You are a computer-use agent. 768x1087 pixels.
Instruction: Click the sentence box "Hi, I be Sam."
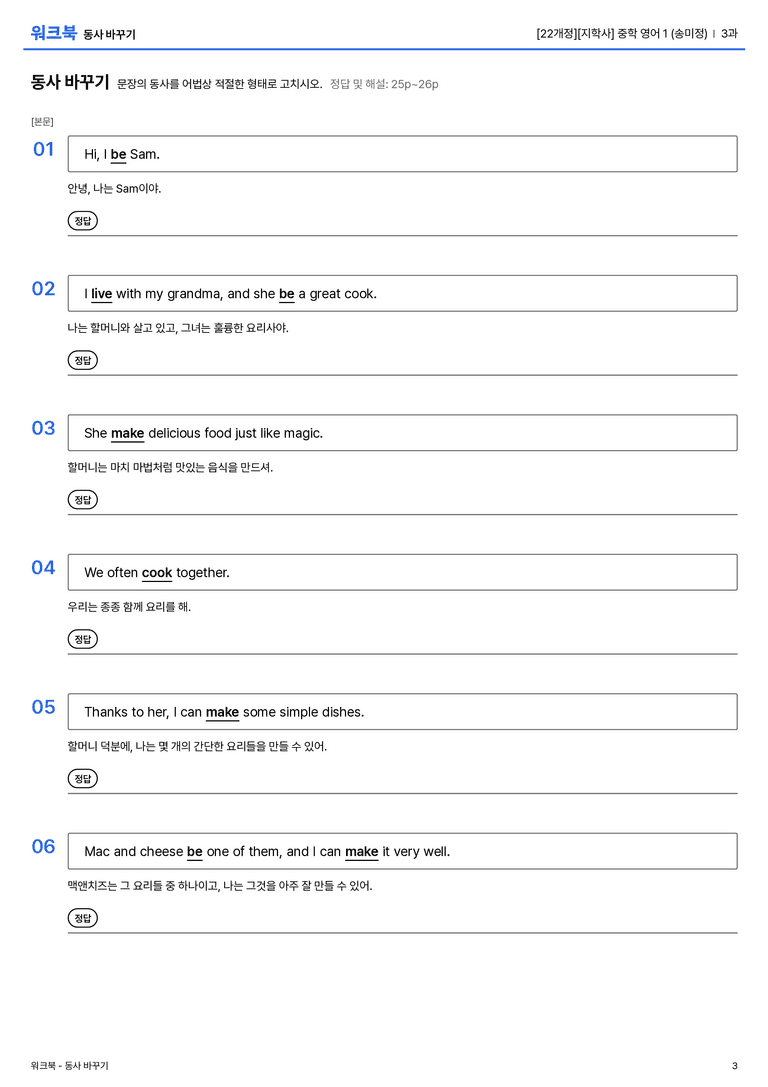coord(402,154)
